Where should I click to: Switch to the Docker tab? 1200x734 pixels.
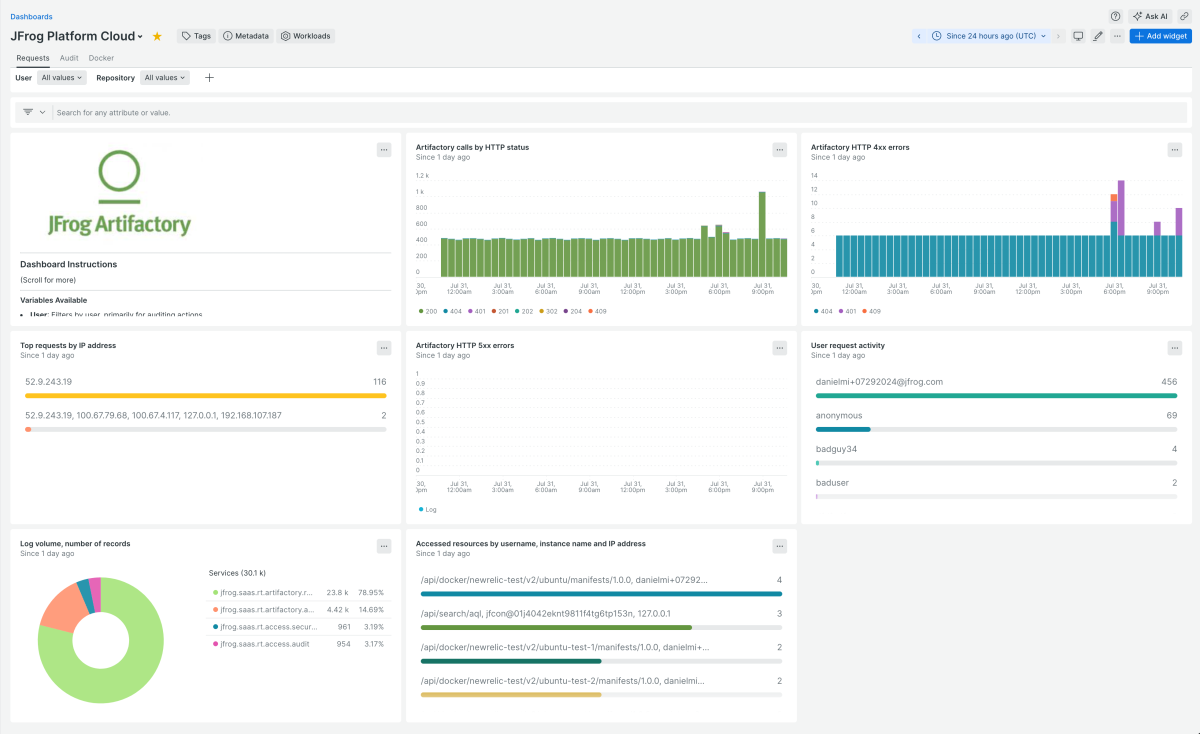pyautogui.click(x=101, y=58)
